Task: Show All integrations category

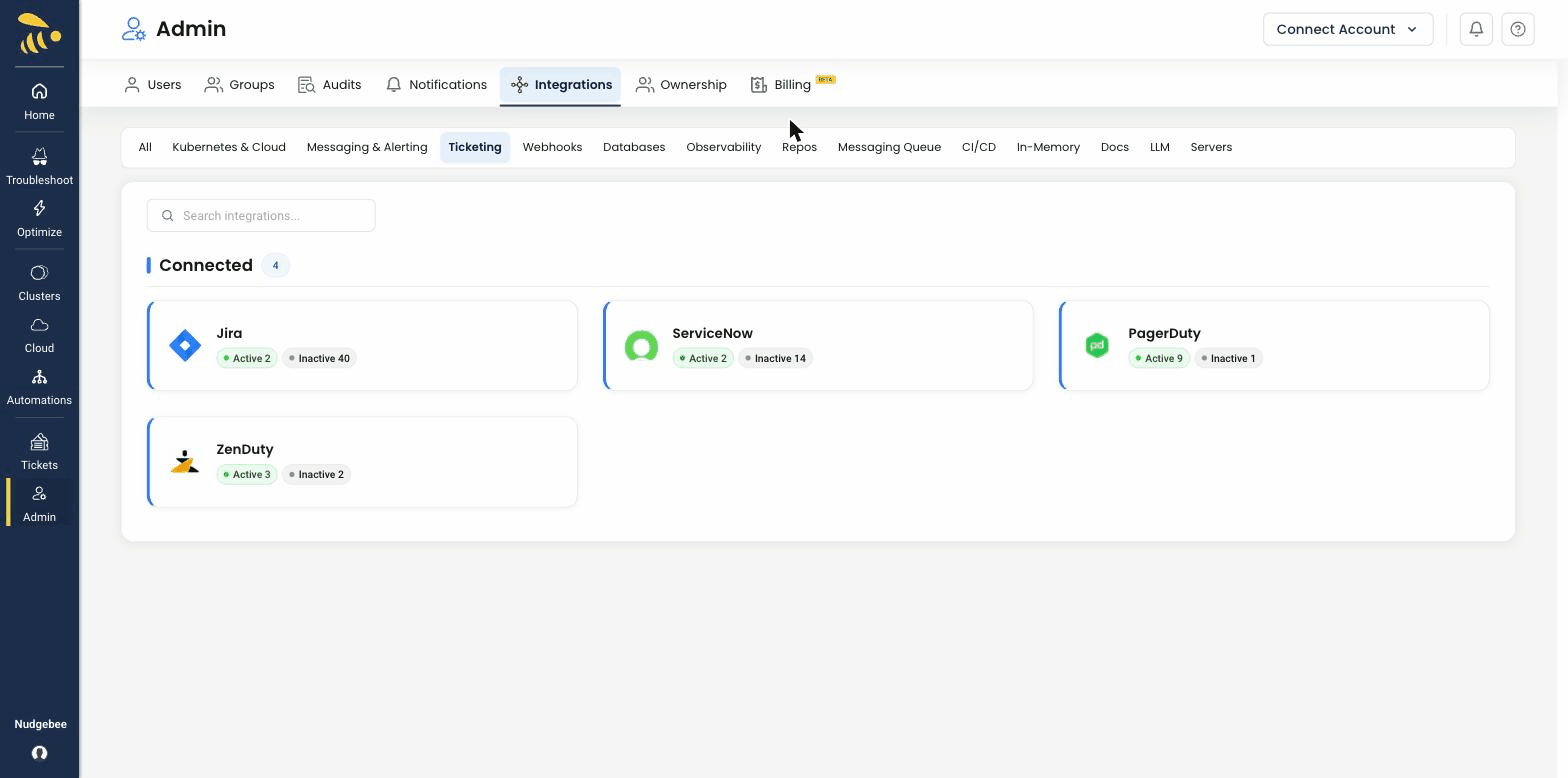Action: click(145, 147)
